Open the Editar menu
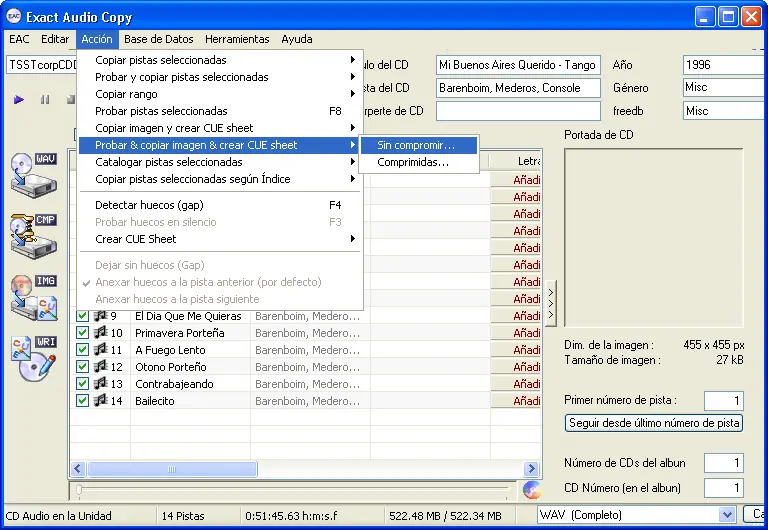The image size is (768, 530). point(55,39)
